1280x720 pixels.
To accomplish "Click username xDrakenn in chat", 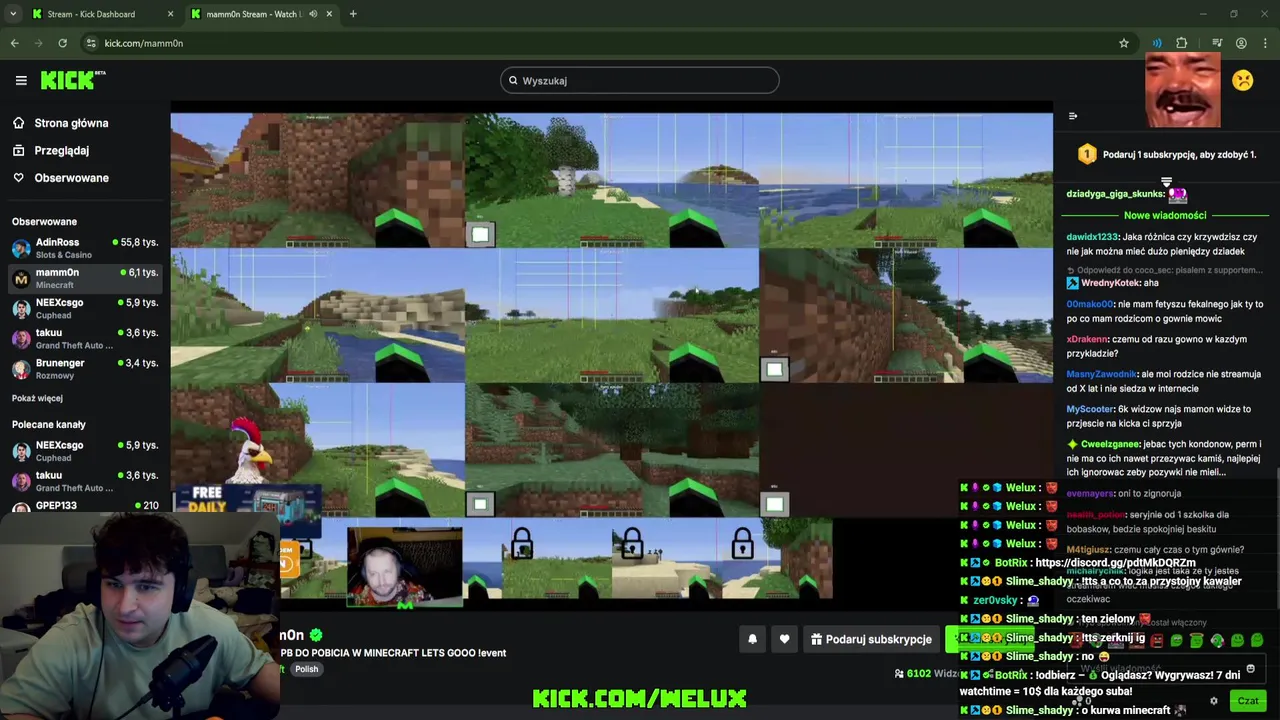I will pos(1087,339).
